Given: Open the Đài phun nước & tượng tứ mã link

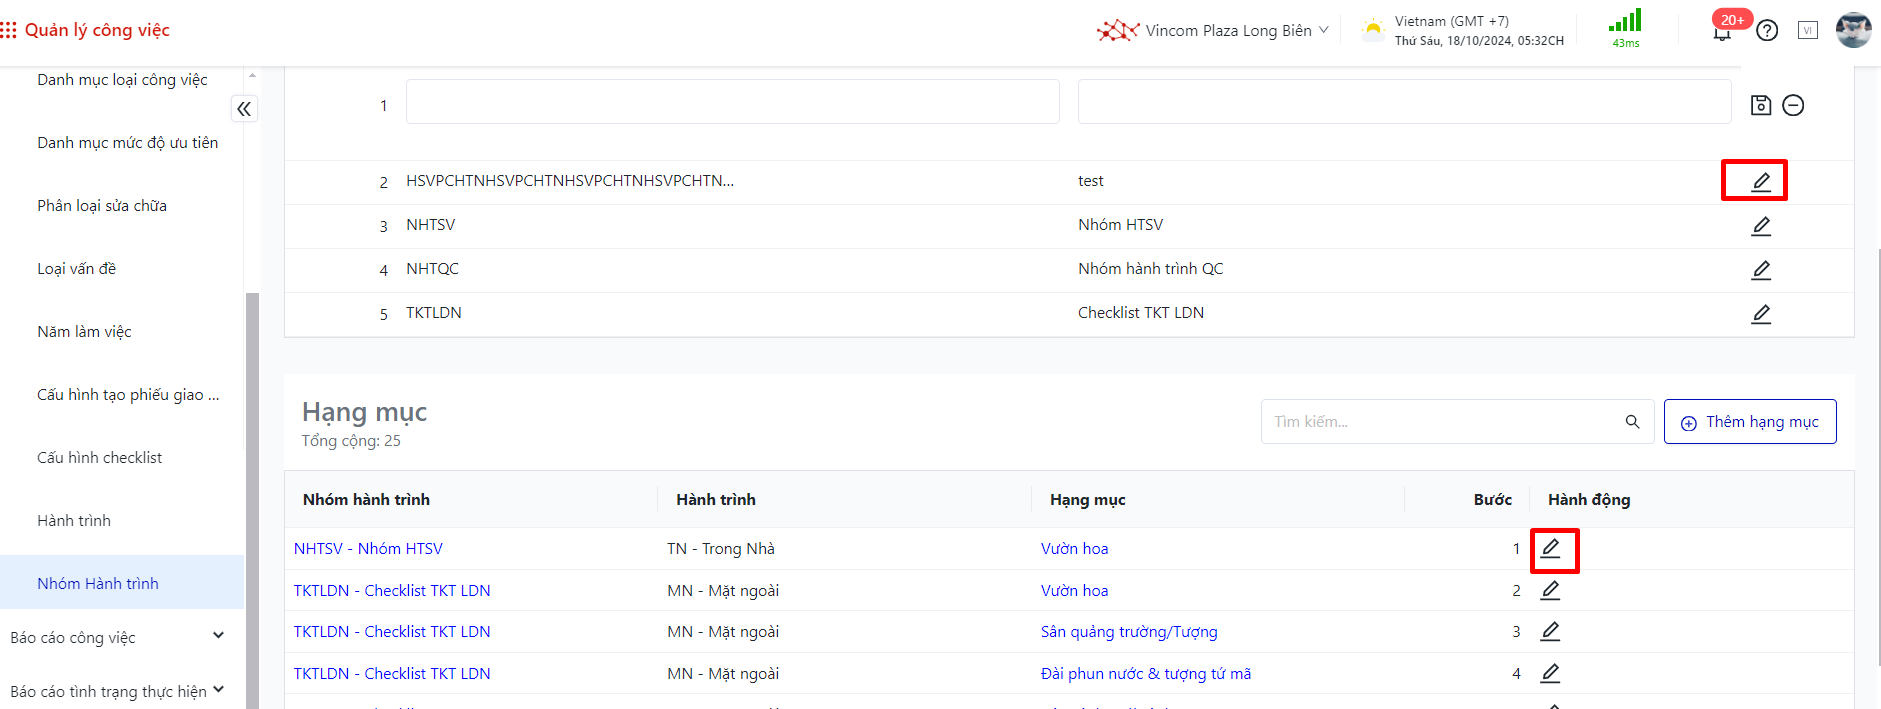Looking at the screenshot, I should [1145, 674].
